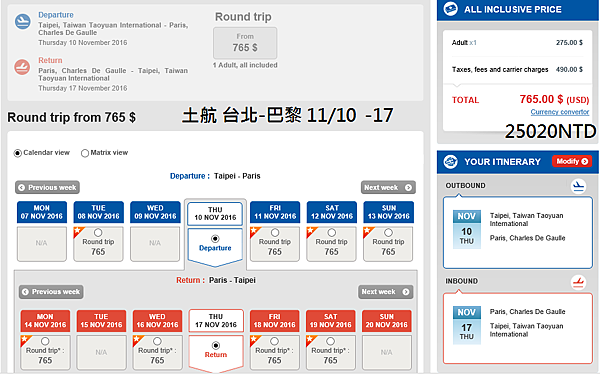Click the Inbound landing plane icon
600x374 pixels.
[x=579, y=283]
